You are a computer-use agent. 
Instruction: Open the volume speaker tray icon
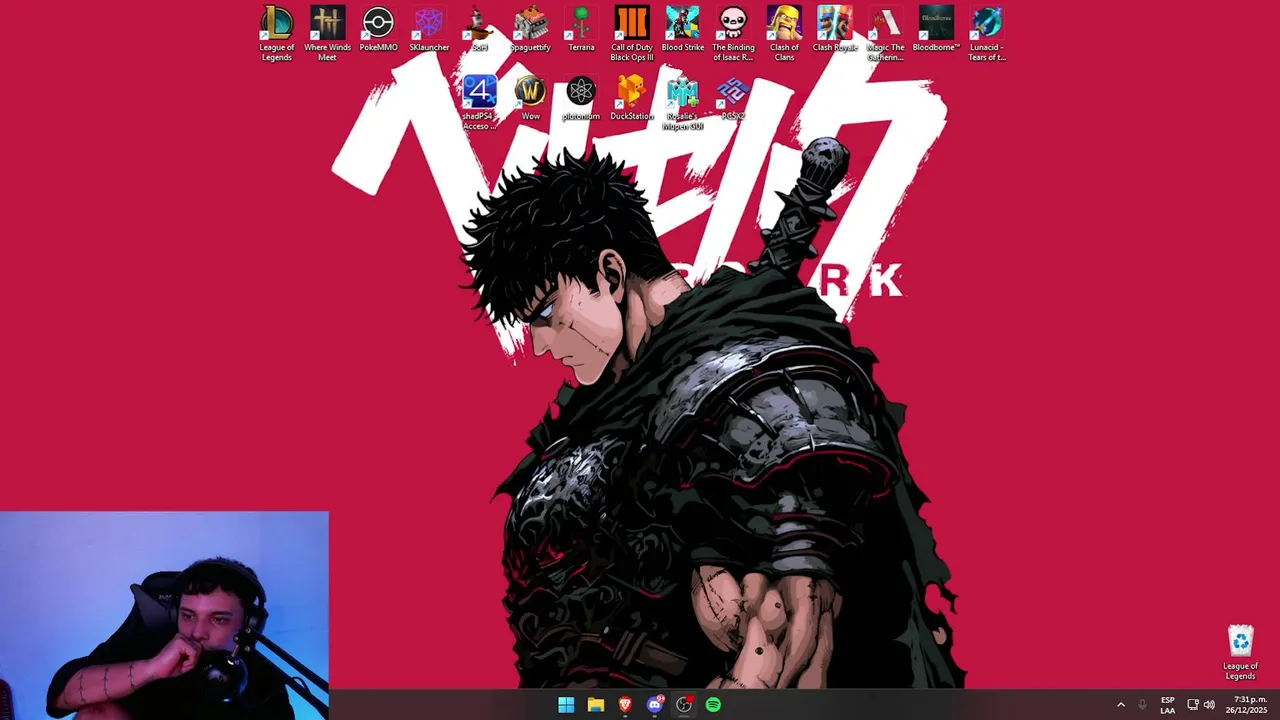1209,705
